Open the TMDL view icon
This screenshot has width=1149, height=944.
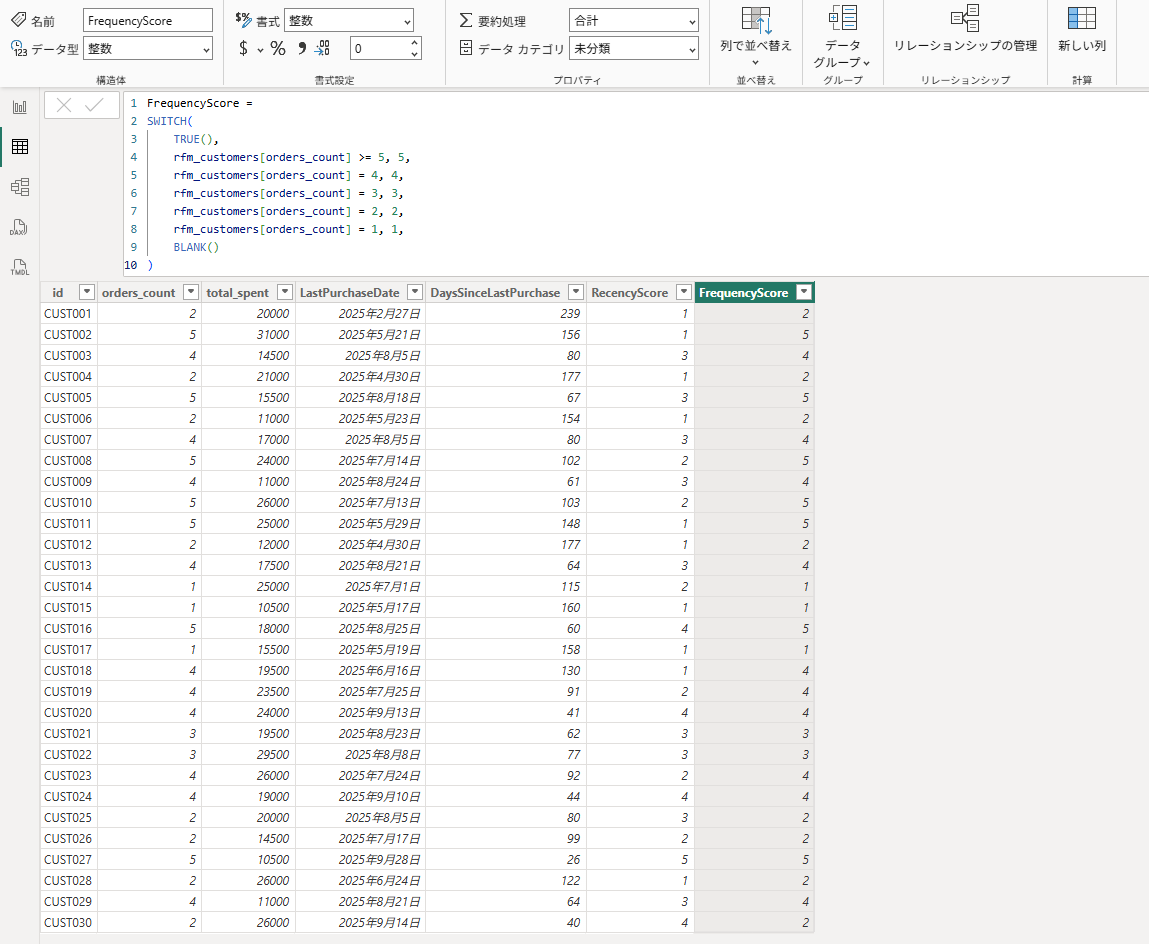click(x=19, y=268)
